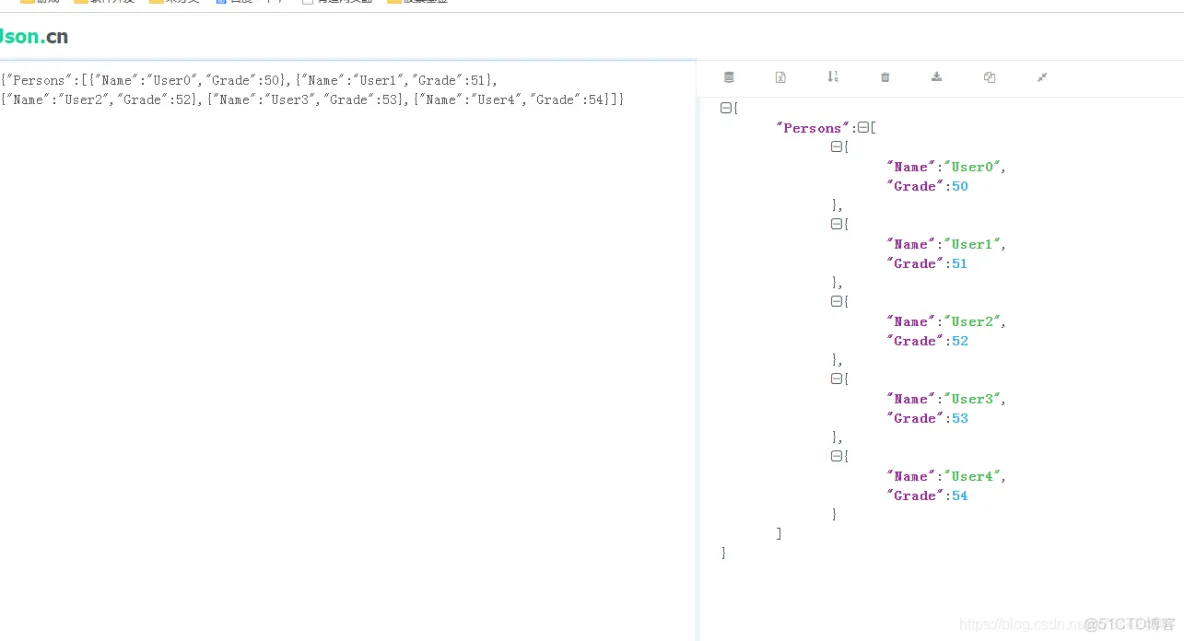Select the grade value 53
1184x641 pixels.
(x=960, y=418)
